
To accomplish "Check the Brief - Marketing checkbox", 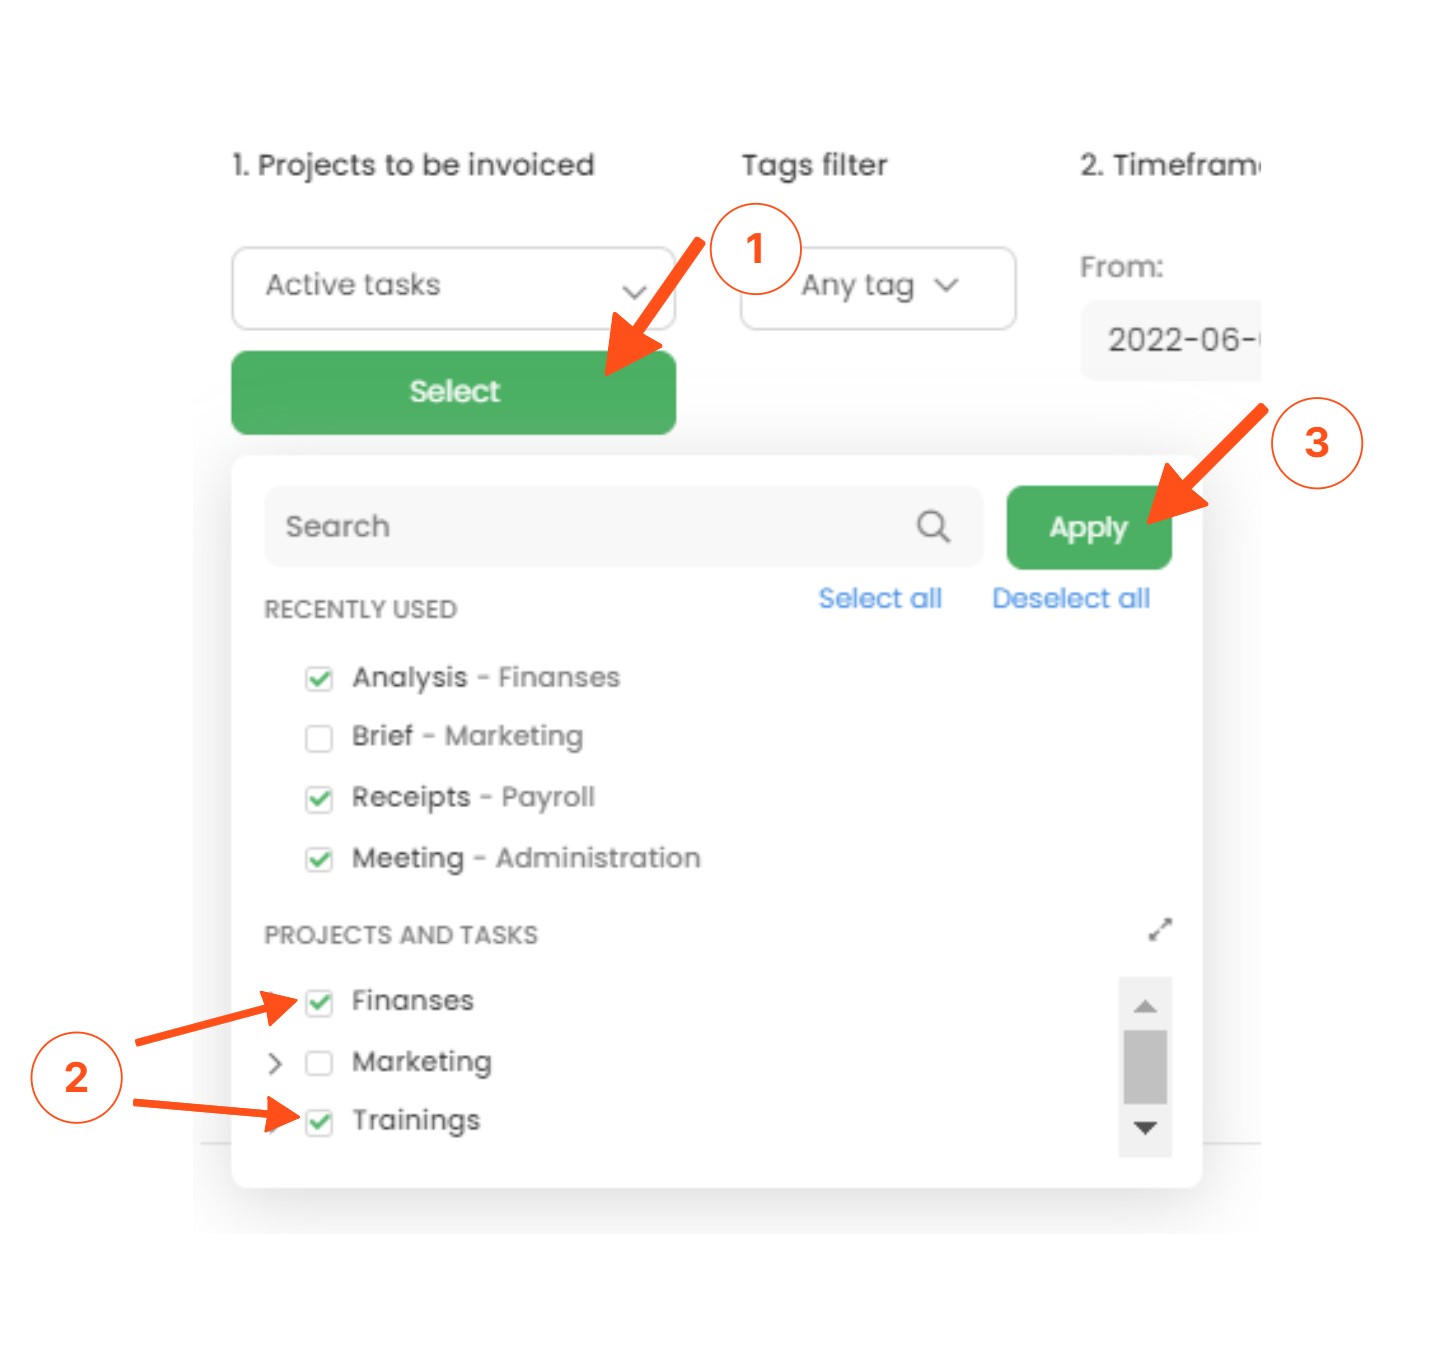I will coord(319,738).
